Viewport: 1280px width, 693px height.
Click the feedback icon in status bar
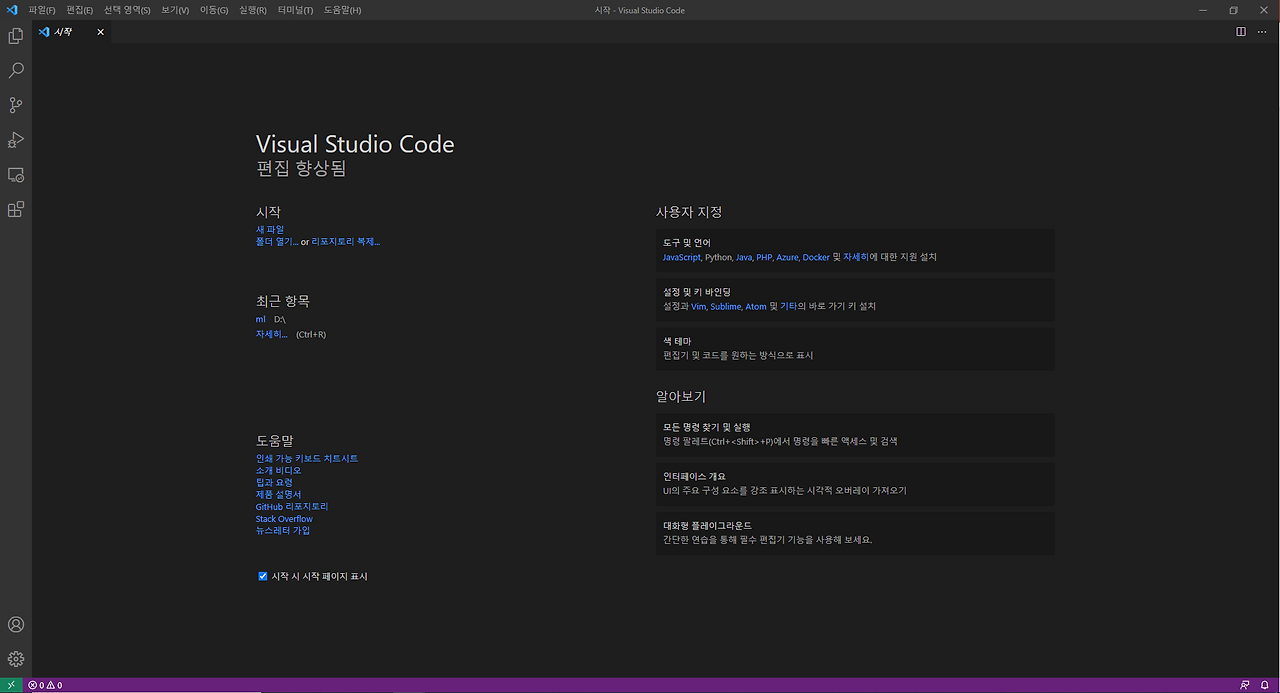point(1245,685)
